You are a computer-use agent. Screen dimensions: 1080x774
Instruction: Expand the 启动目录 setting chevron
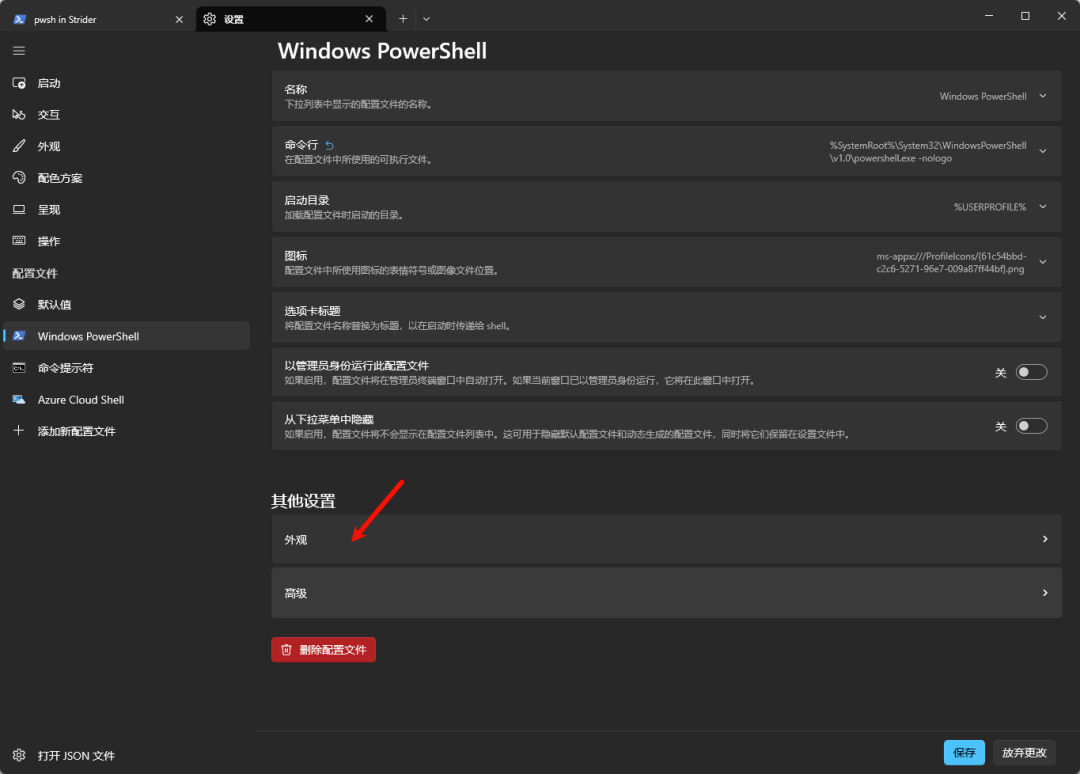[x=1043, y=207]
